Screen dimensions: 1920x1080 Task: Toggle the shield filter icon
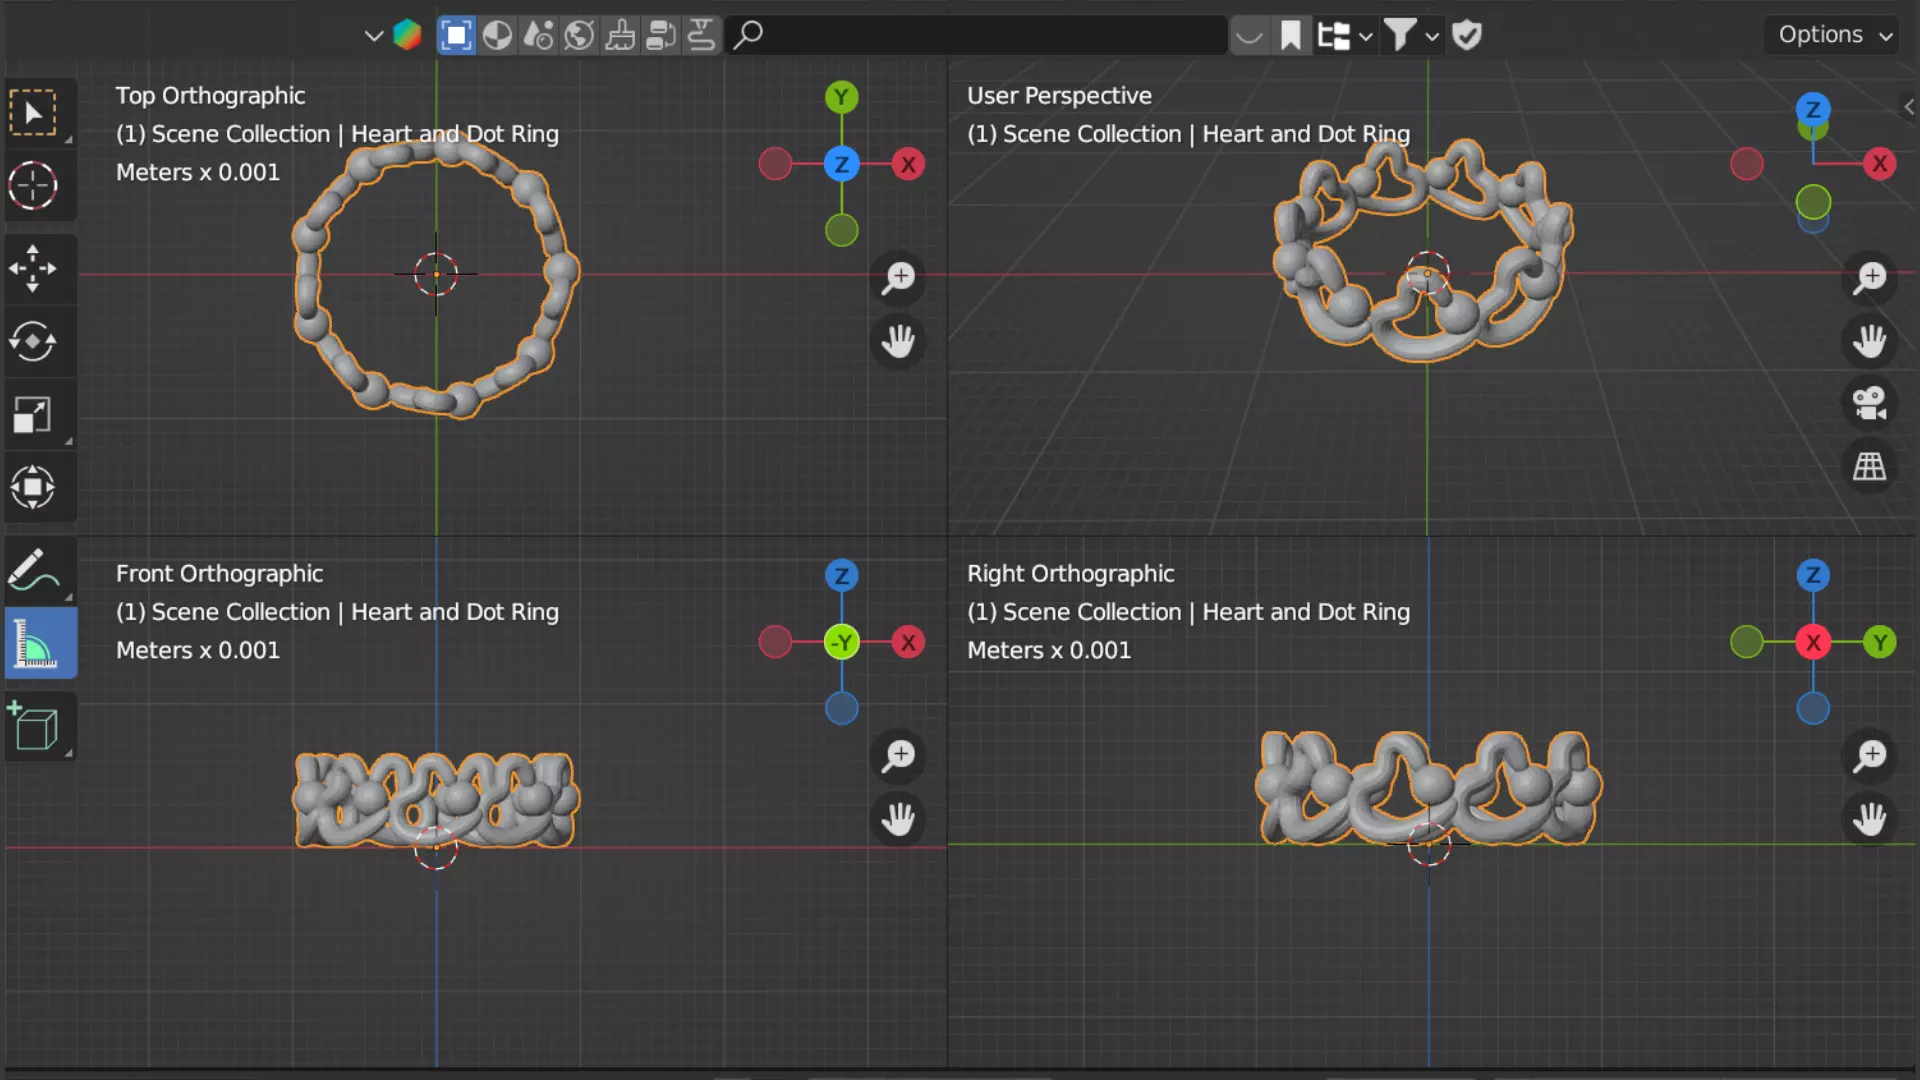coord(1466,35)
